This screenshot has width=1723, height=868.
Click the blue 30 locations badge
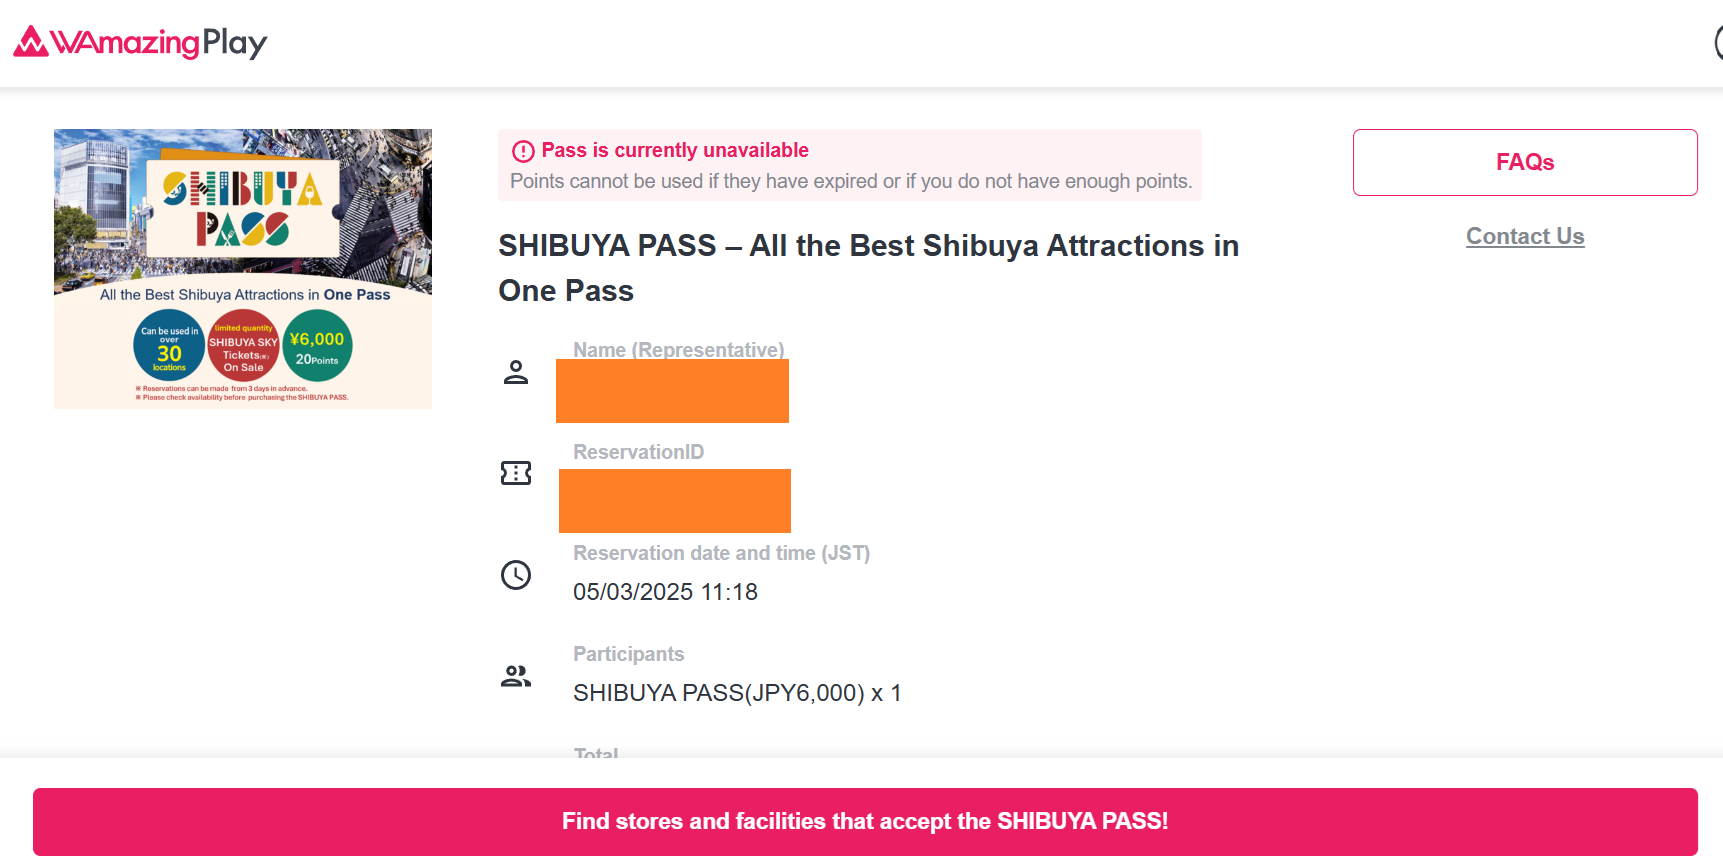point(169,346)
